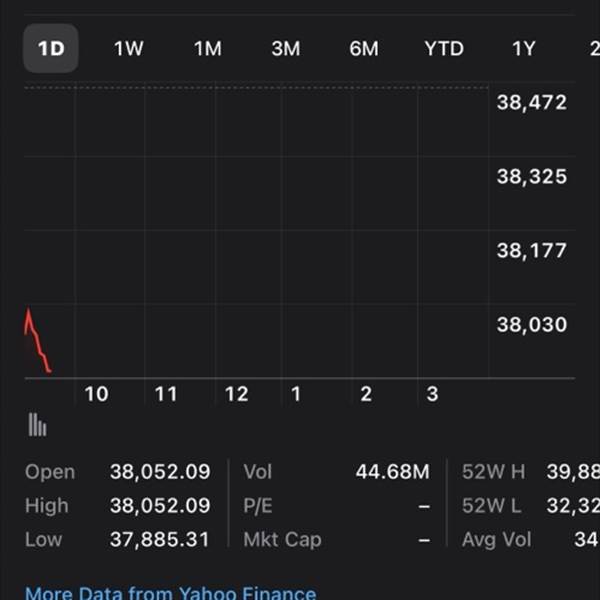Switch to the 1W range

(x=129, y=49)
